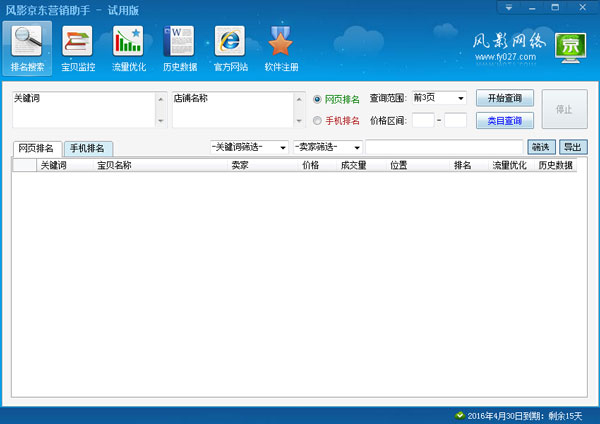This screenshot has height=424, width=600.
Task: Click the 店铺名称 box scroll-up arrow
Action: [x=299, y=99]
